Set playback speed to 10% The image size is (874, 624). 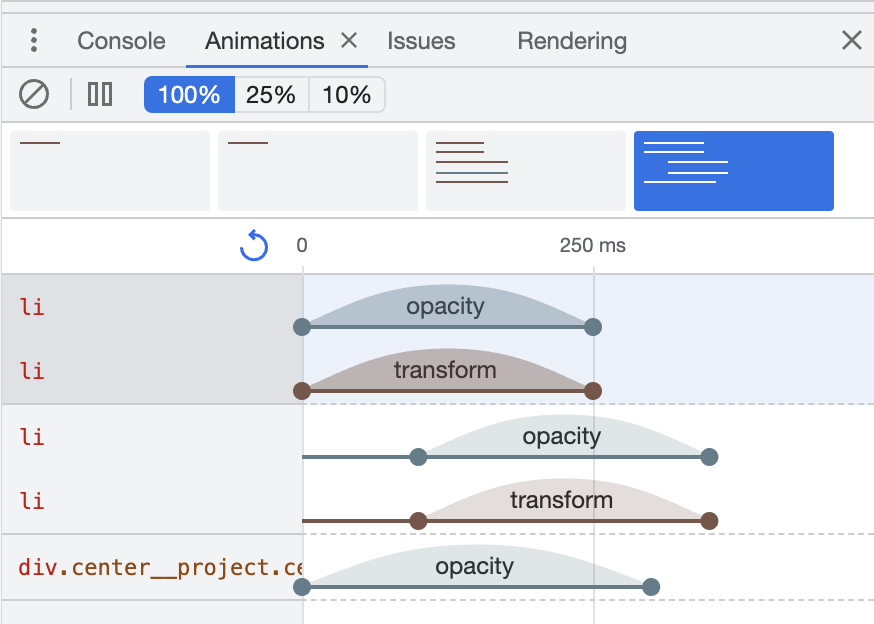click(x=347, y=94)
